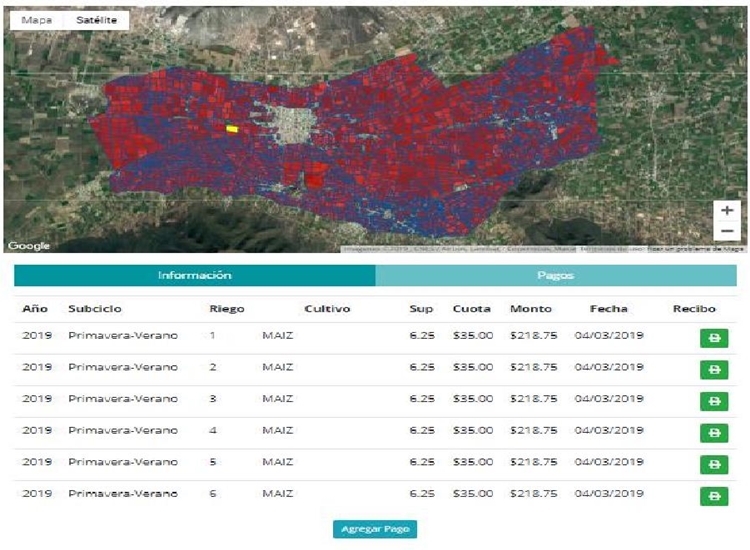The height and width of the screenshot is (550, 750).
Task: Print receipt for Riego 2 payment
Action: (x=714, y=370)
